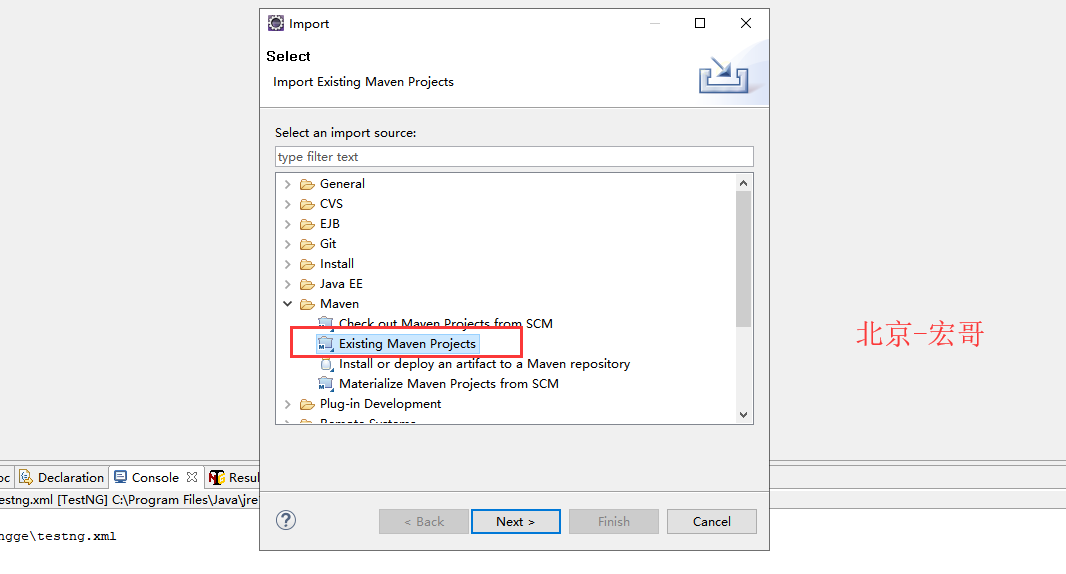
Task: Select Existing Maven Projects
Action: point(407,344)
